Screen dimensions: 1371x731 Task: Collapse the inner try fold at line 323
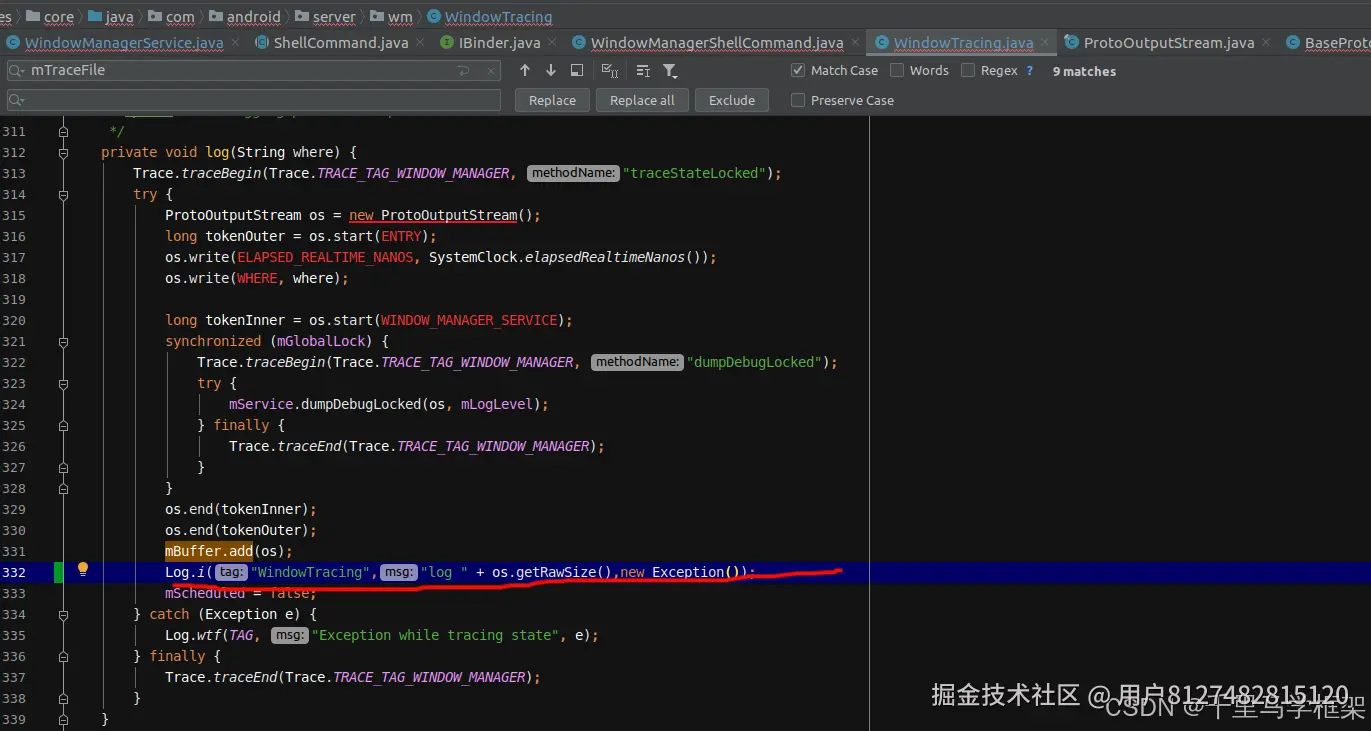(63, 383)
